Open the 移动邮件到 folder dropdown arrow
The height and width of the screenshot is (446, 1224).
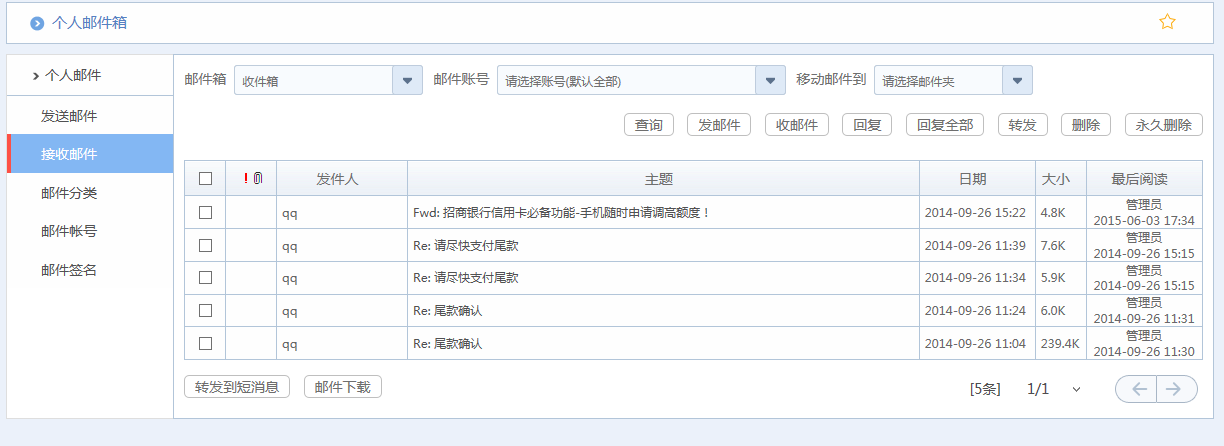(x=1017, y=81)
